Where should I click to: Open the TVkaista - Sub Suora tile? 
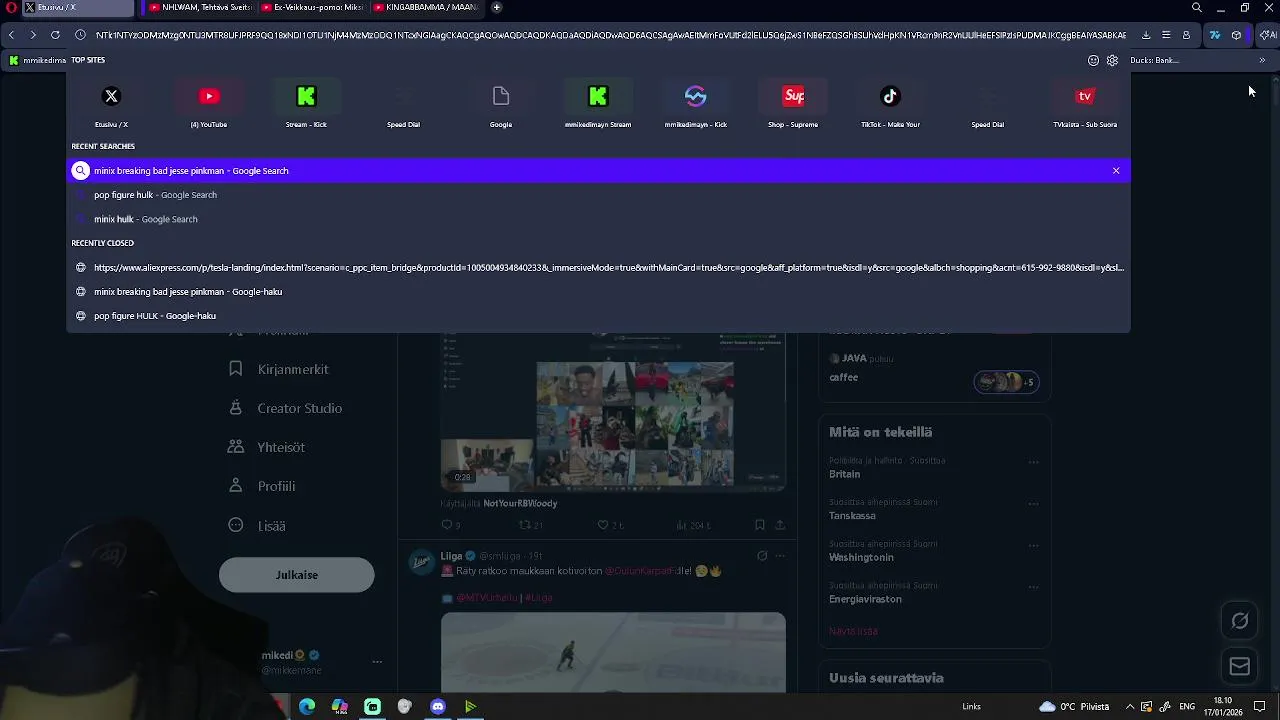[1085, 105]
